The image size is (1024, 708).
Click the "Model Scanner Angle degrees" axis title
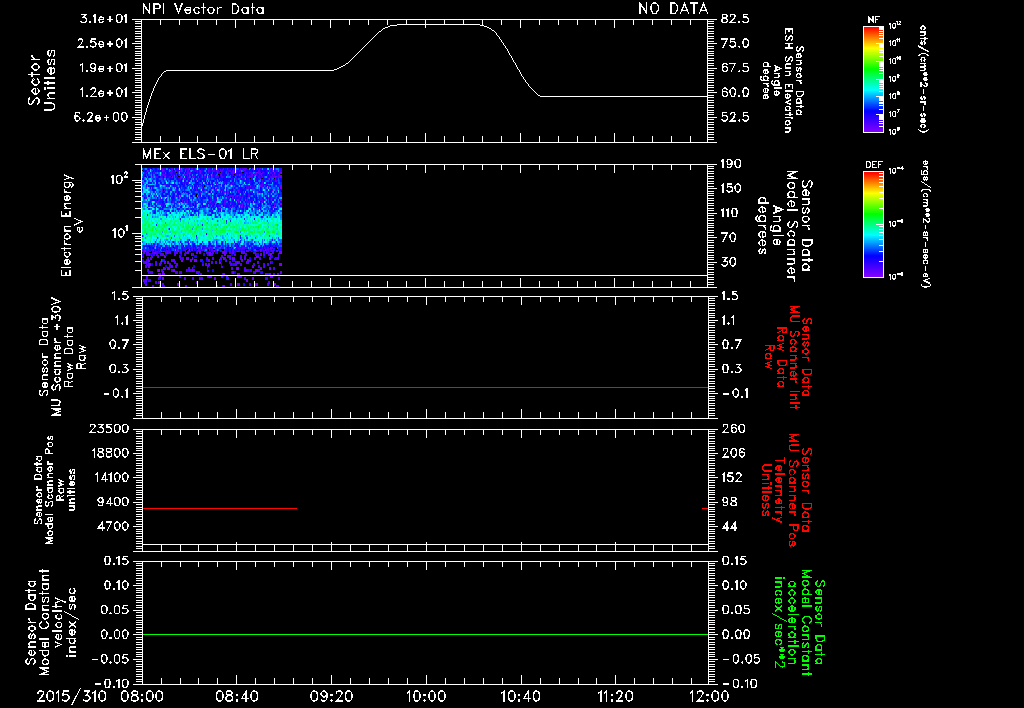click(x=784, y=226)
